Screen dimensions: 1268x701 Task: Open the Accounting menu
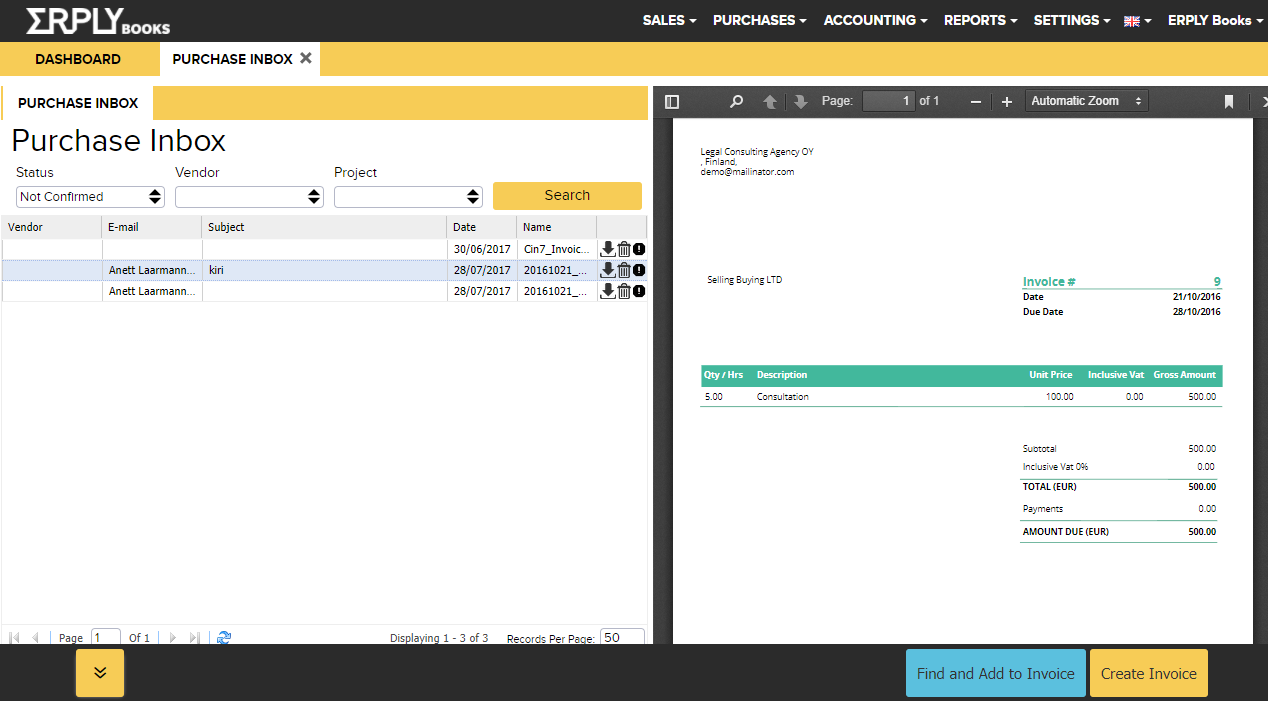tap(875, 20)
